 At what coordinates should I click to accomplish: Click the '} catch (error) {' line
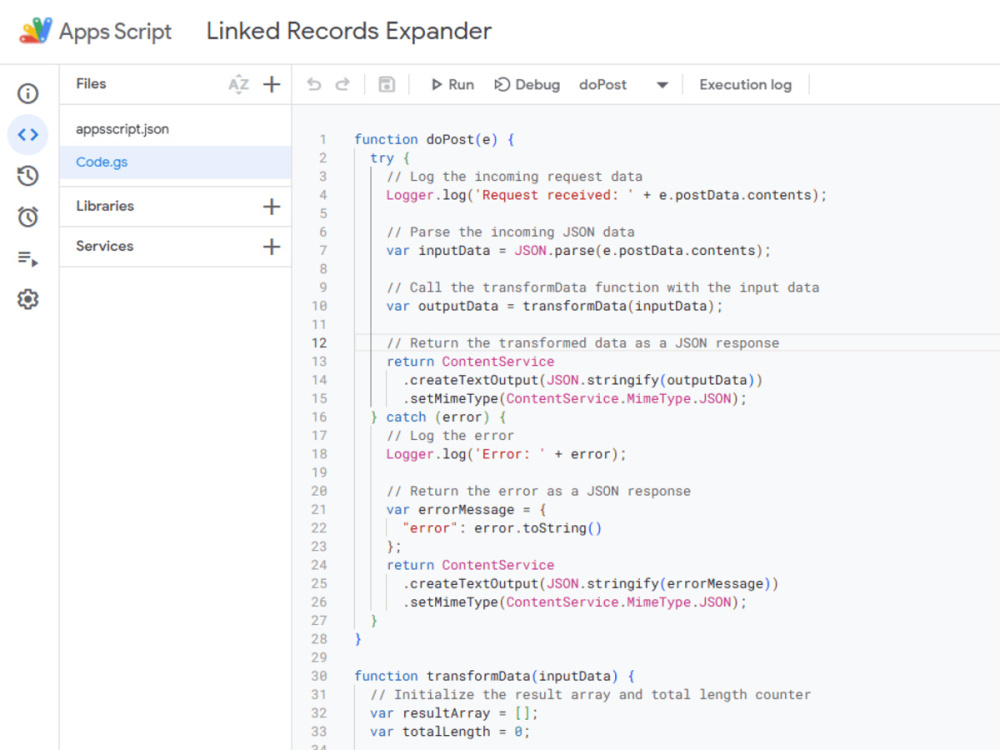[x=439, y=417]
